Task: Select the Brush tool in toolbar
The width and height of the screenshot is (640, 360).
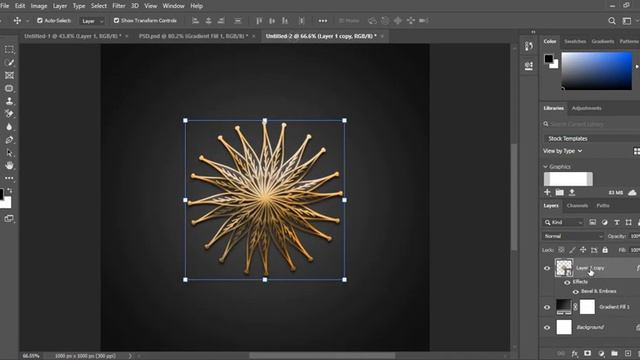Action: 9,62
